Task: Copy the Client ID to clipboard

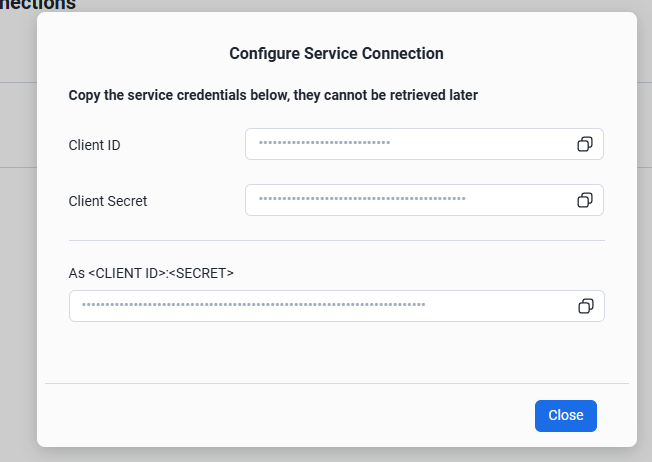Action: coord(585,144)
